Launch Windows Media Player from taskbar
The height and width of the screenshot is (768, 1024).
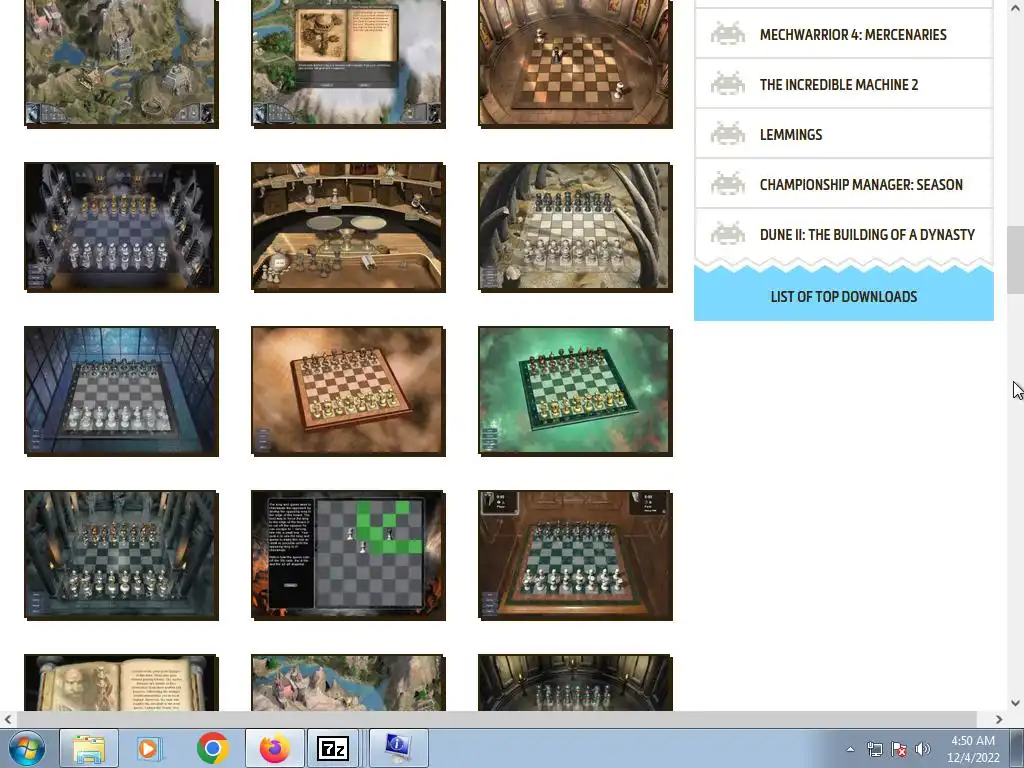click(148, 748)
